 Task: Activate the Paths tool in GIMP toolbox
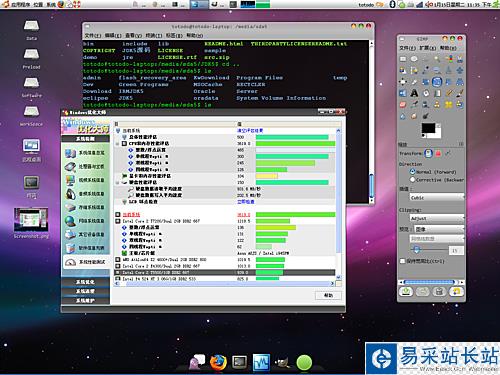pos(414,70)
